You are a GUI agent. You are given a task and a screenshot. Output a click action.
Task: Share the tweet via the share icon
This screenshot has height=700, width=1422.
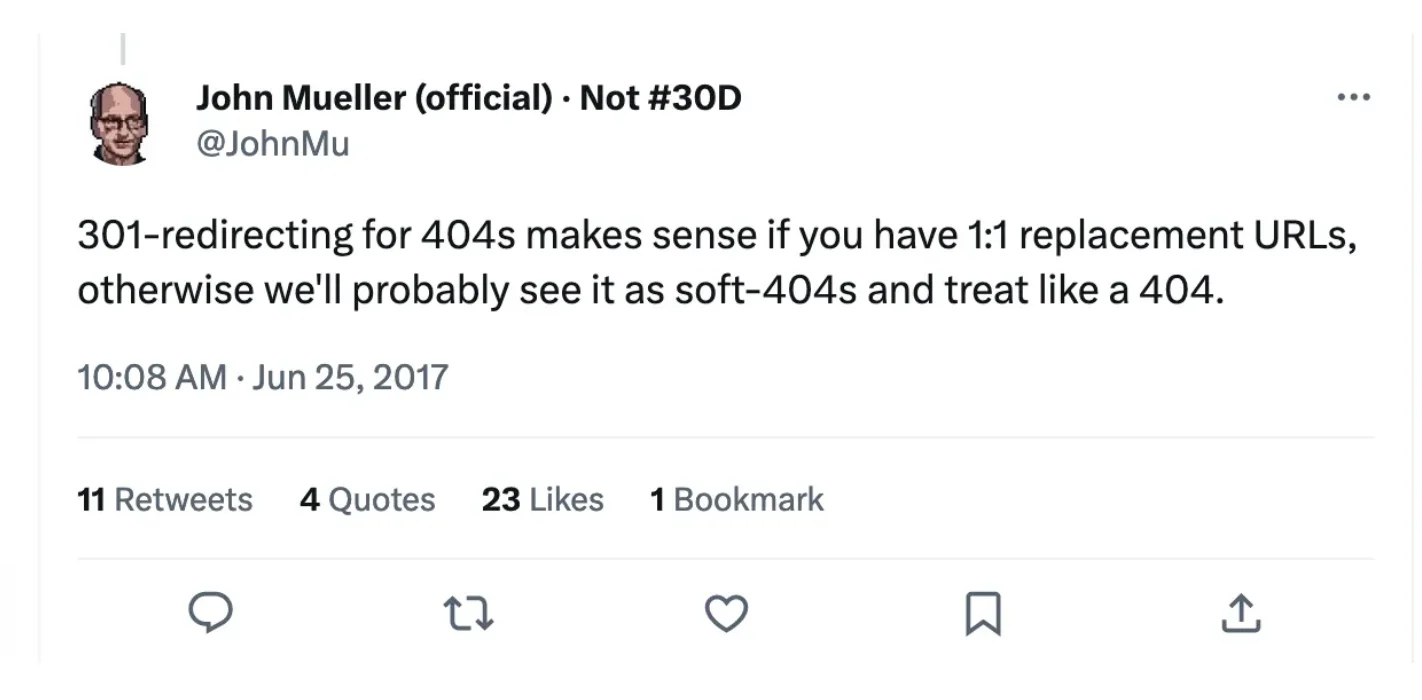point(1240,613)
